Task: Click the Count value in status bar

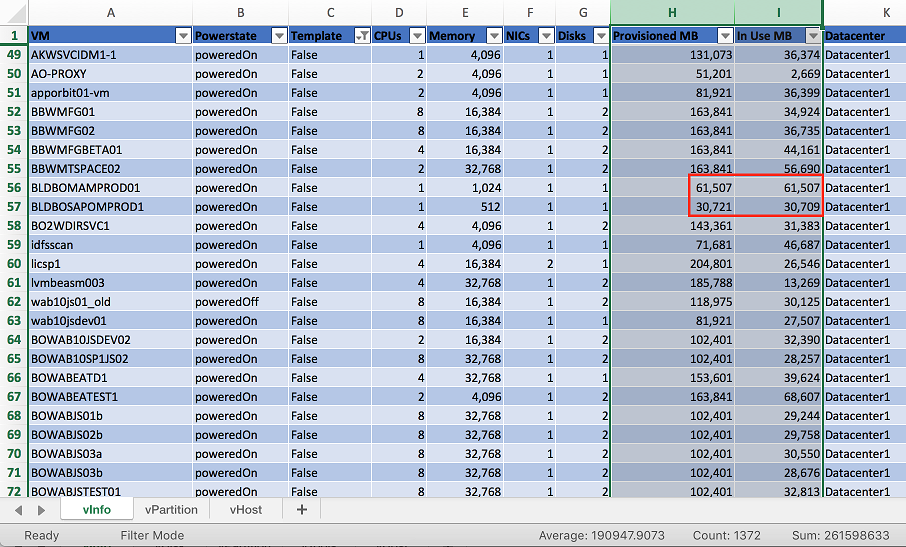Action: pyautogui.click(x=726, y=535)
